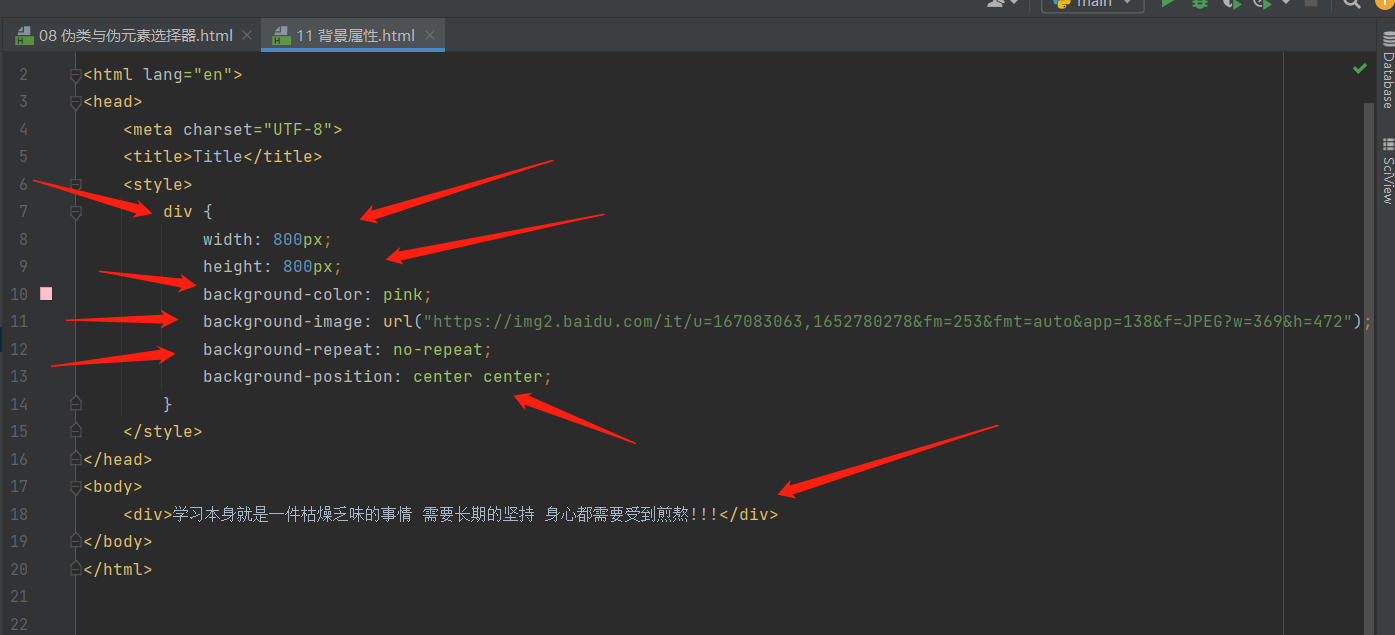Click the closing body fold marker on line 19

click(75, 542)
